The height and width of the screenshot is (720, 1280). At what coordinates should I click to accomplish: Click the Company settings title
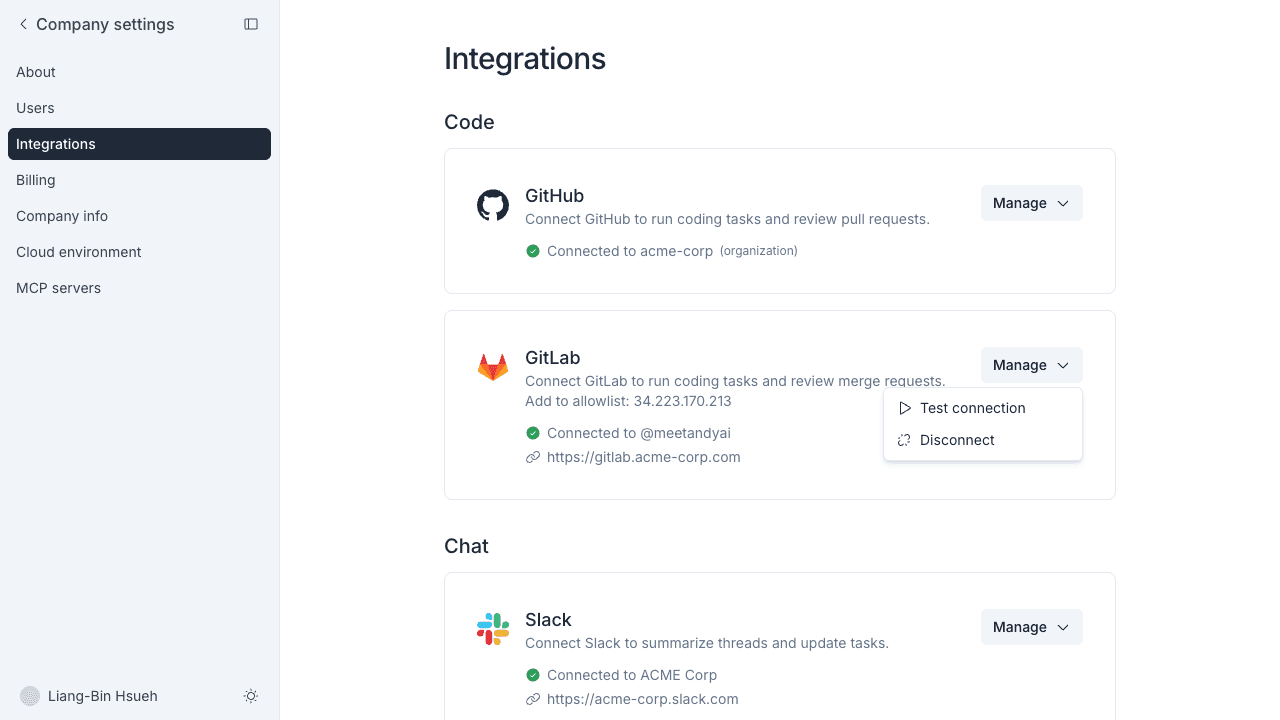click(x=105, y=24)
